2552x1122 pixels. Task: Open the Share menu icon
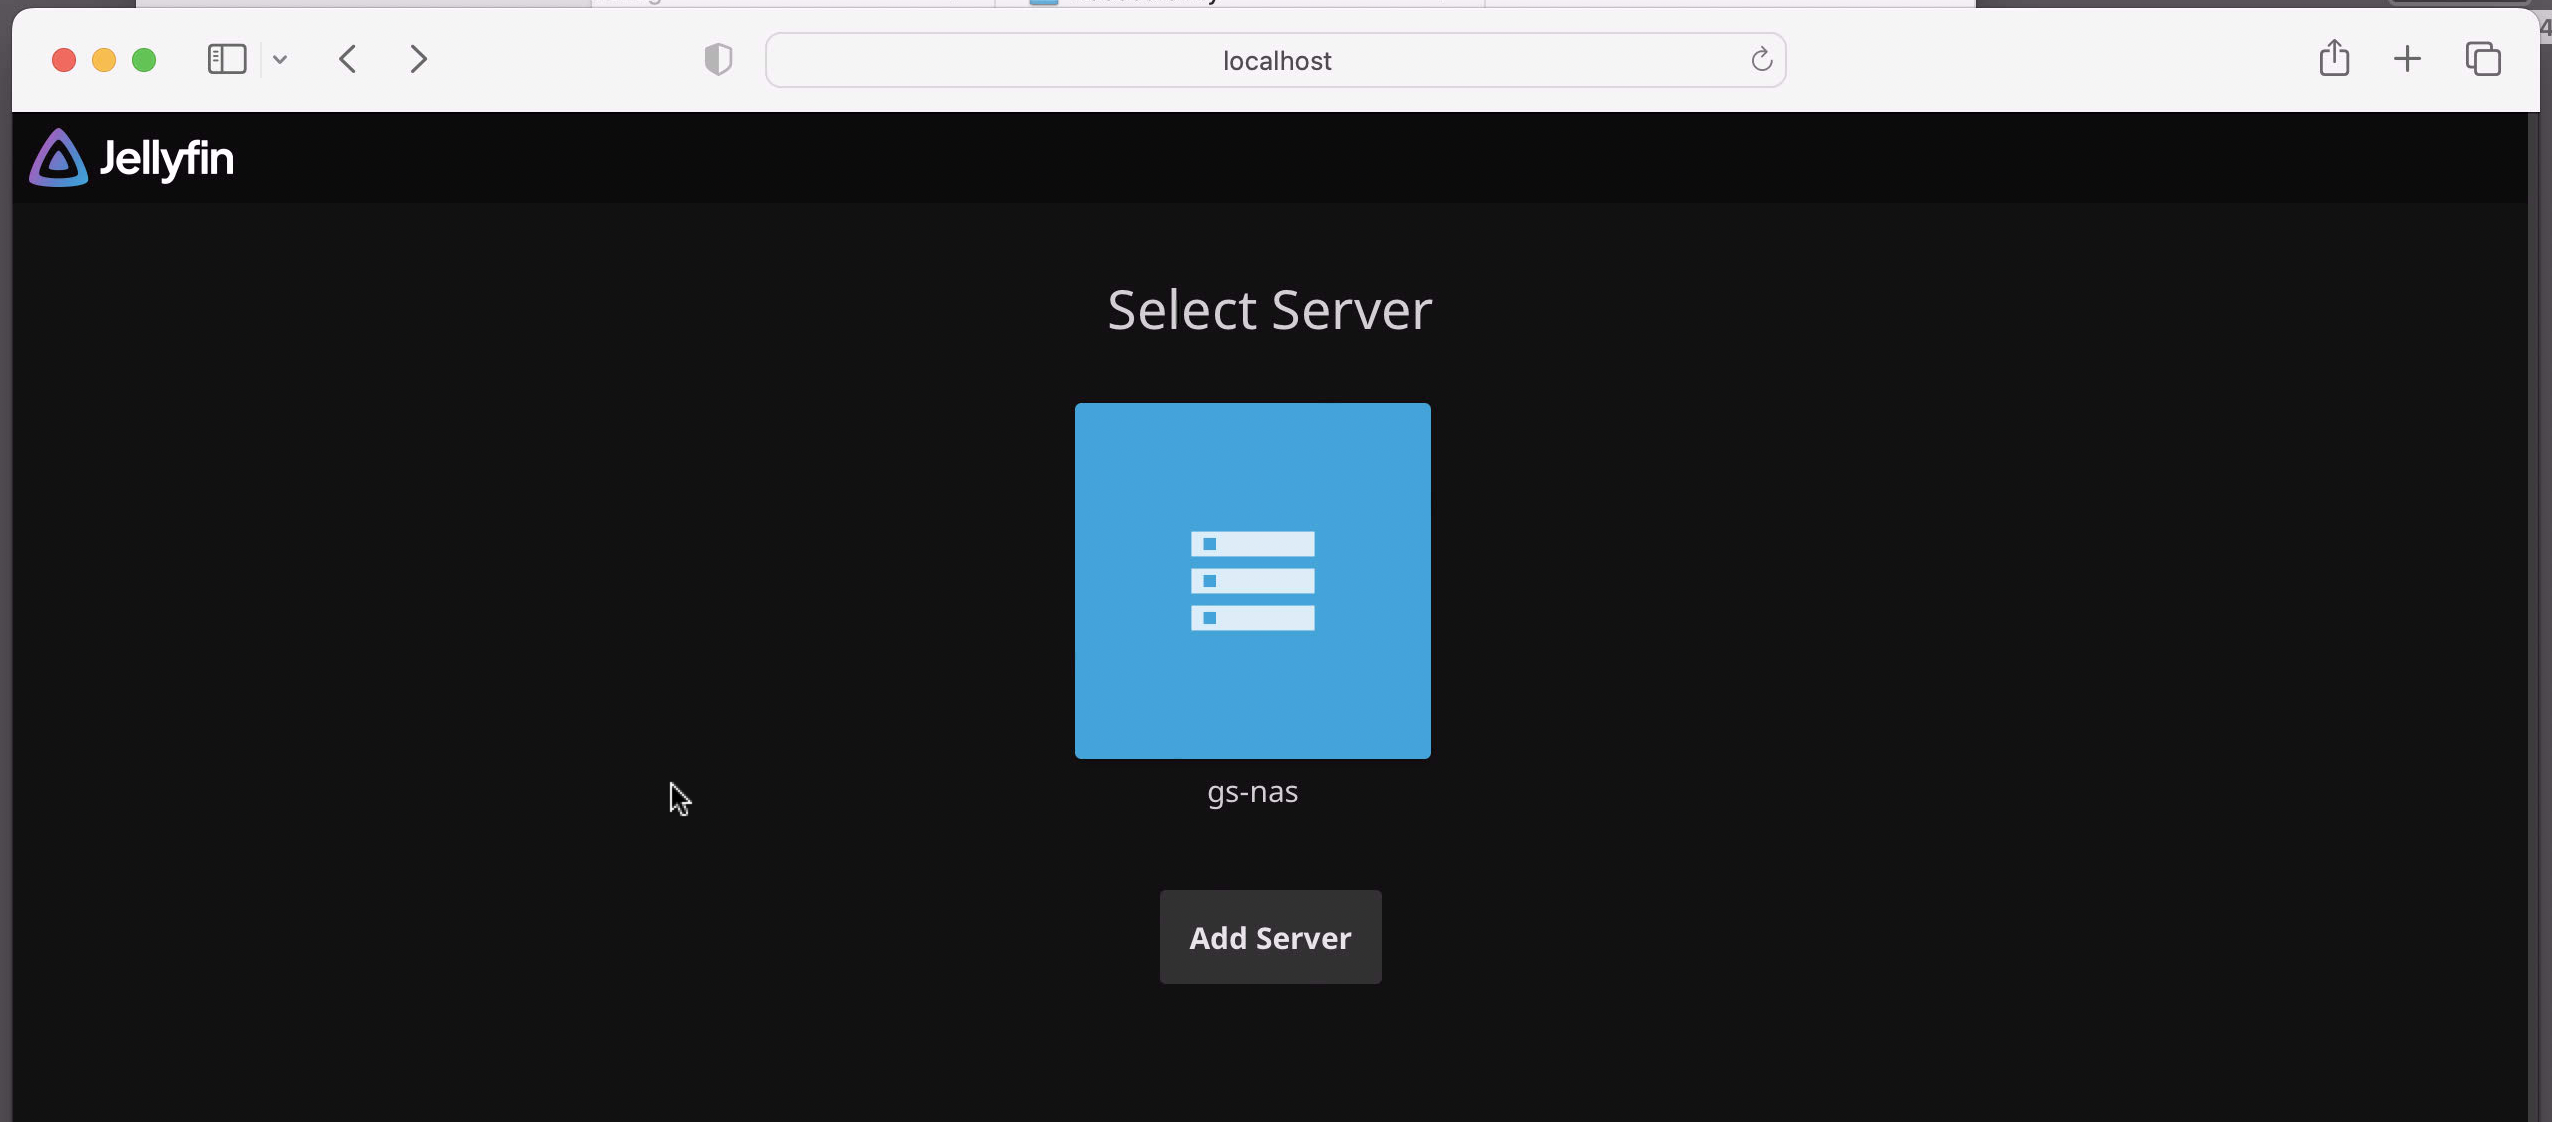[2334, 58]
